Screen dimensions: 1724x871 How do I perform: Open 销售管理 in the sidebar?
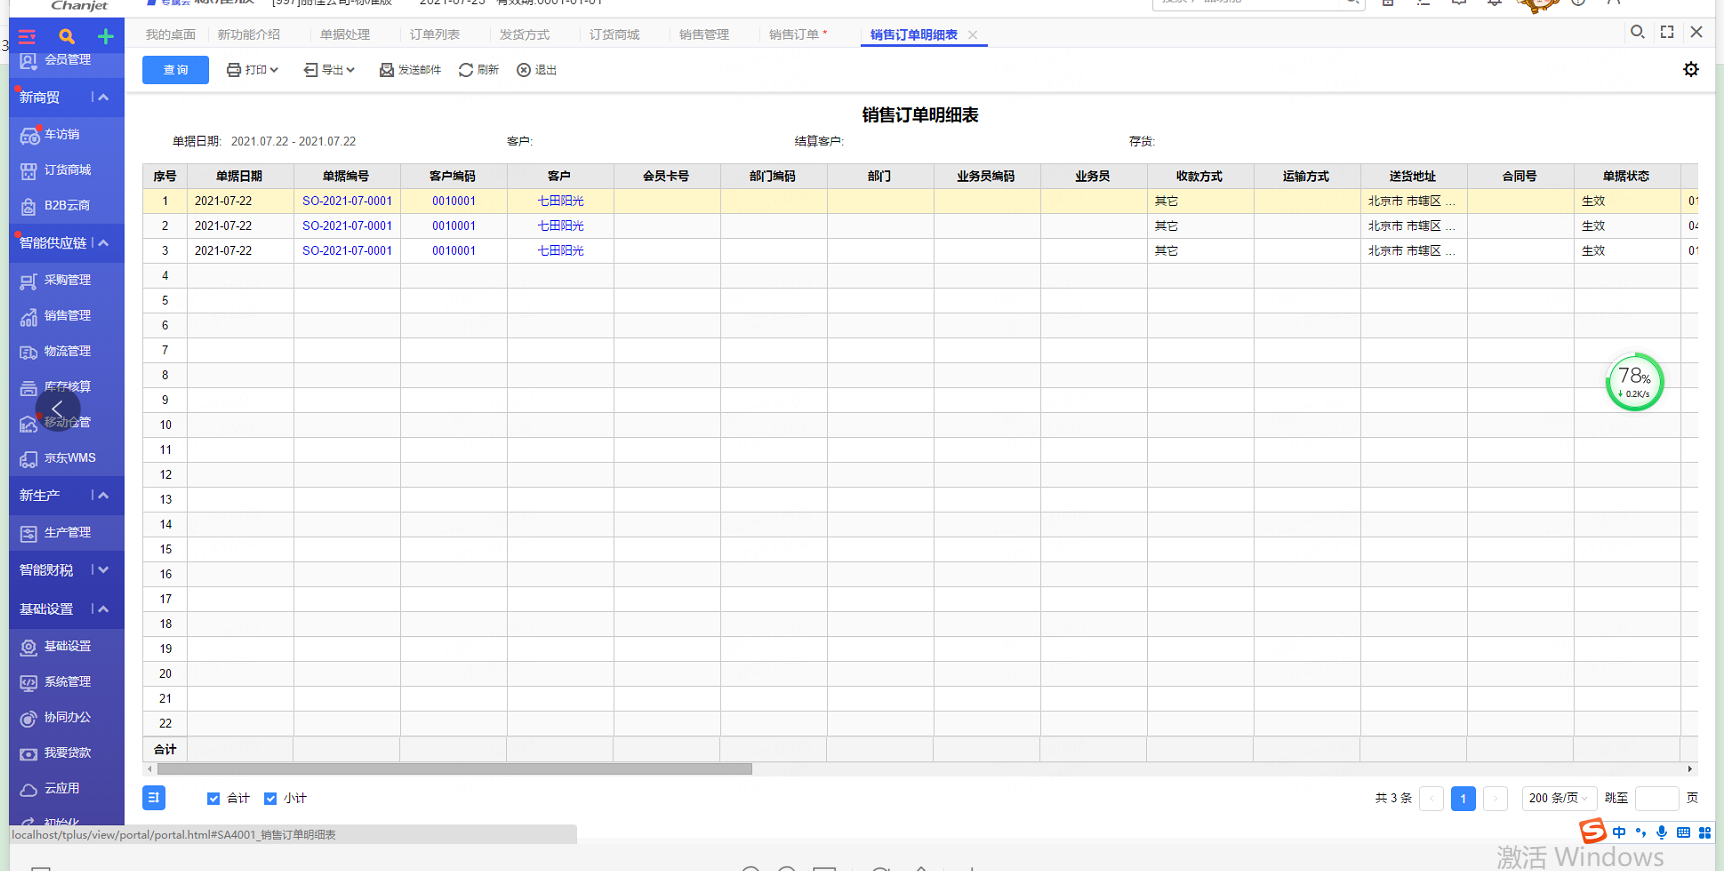tap(67, 316)
